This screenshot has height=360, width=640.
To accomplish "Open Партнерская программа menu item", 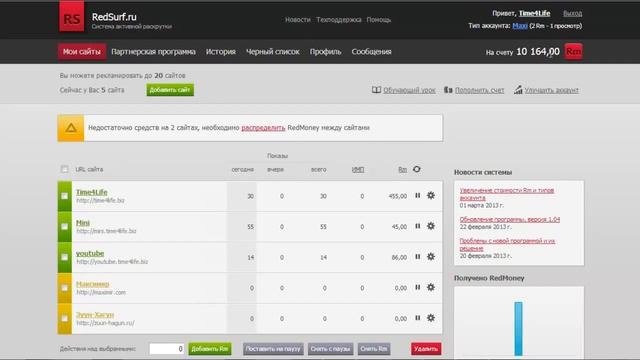I will pyautogui.click(x=153, y=52).
